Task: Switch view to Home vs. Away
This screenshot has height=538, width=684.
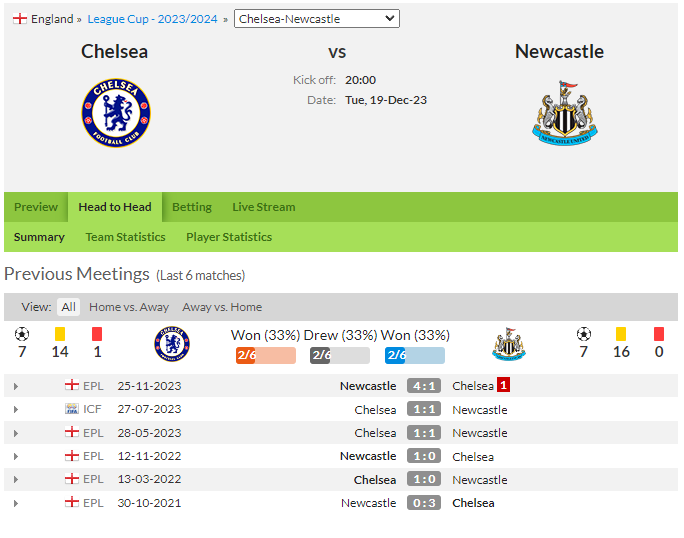Action: click(129, 307)
